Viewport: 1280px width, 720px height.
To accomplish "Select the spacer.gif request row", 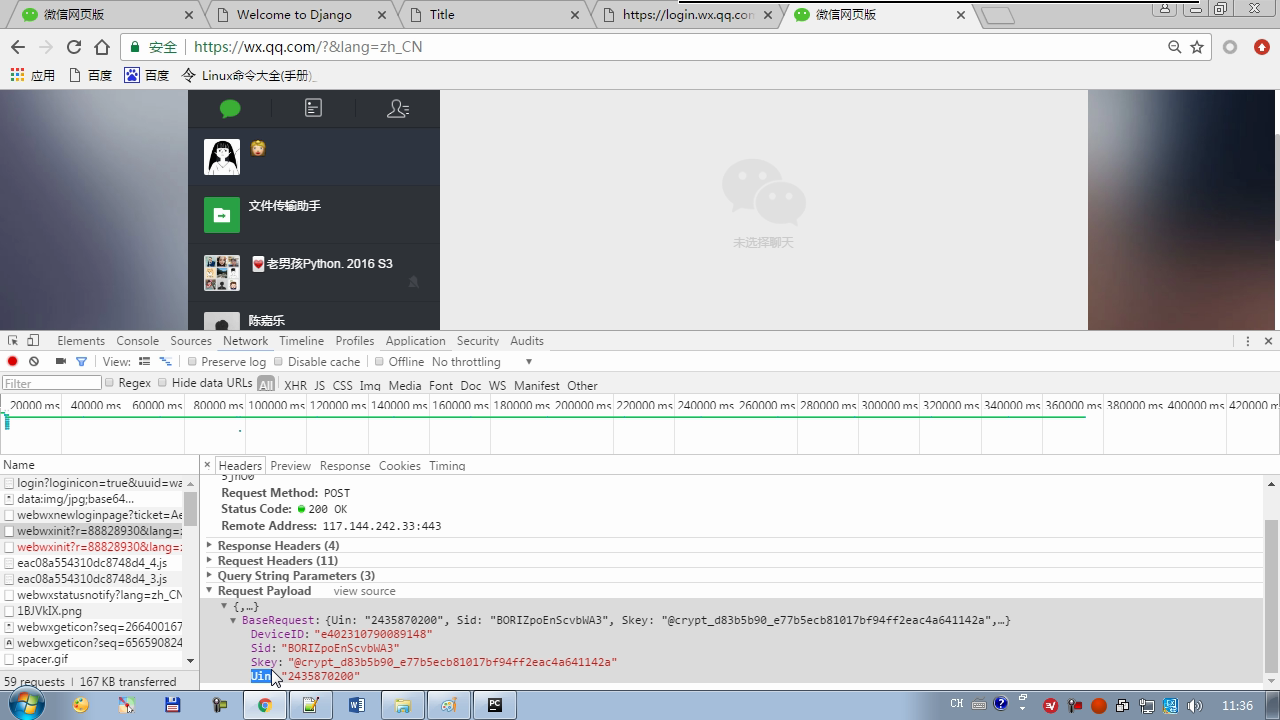I will coord(92,659).
